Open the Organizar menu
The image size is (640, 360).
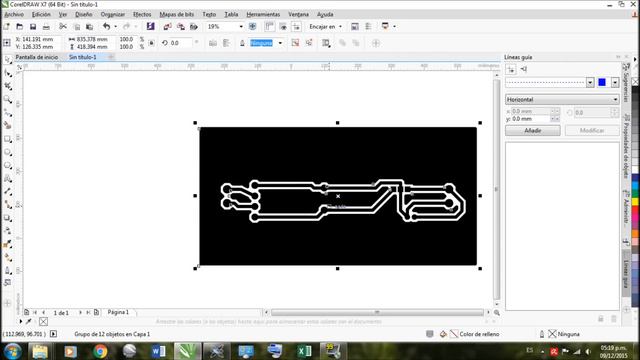click(113, 14)
